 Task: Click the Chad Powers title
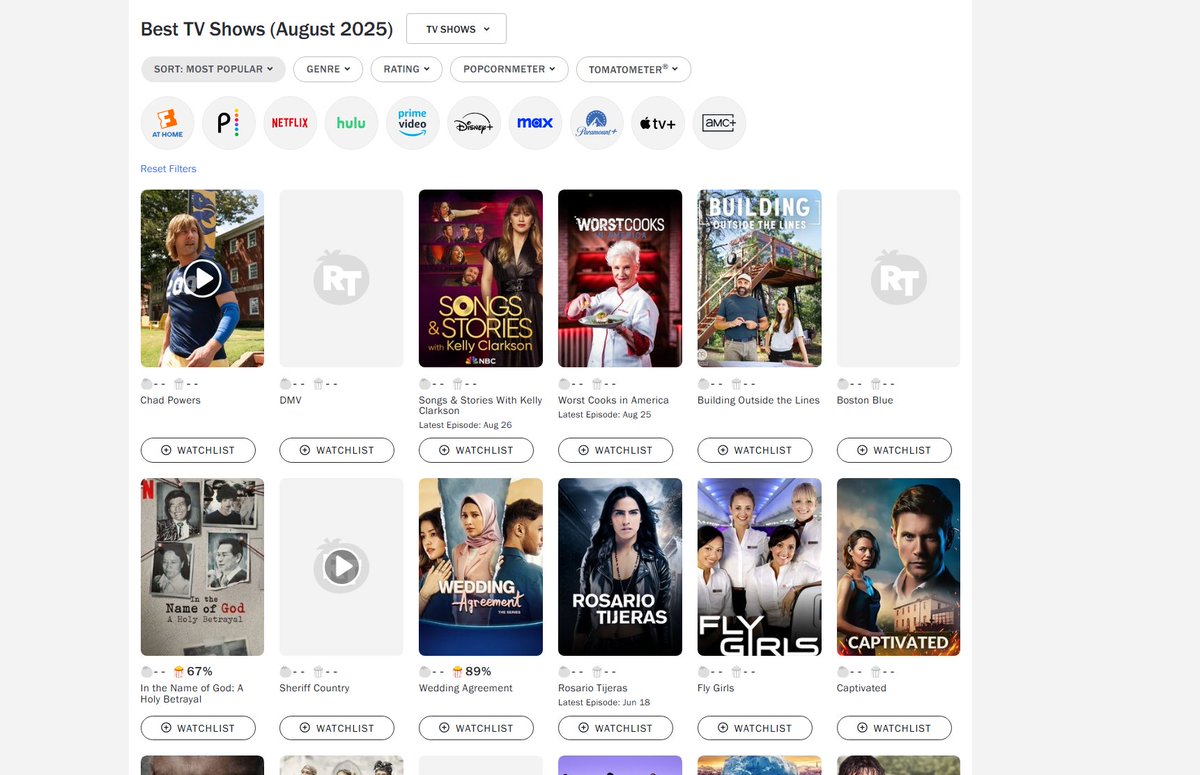click(170, 400)
